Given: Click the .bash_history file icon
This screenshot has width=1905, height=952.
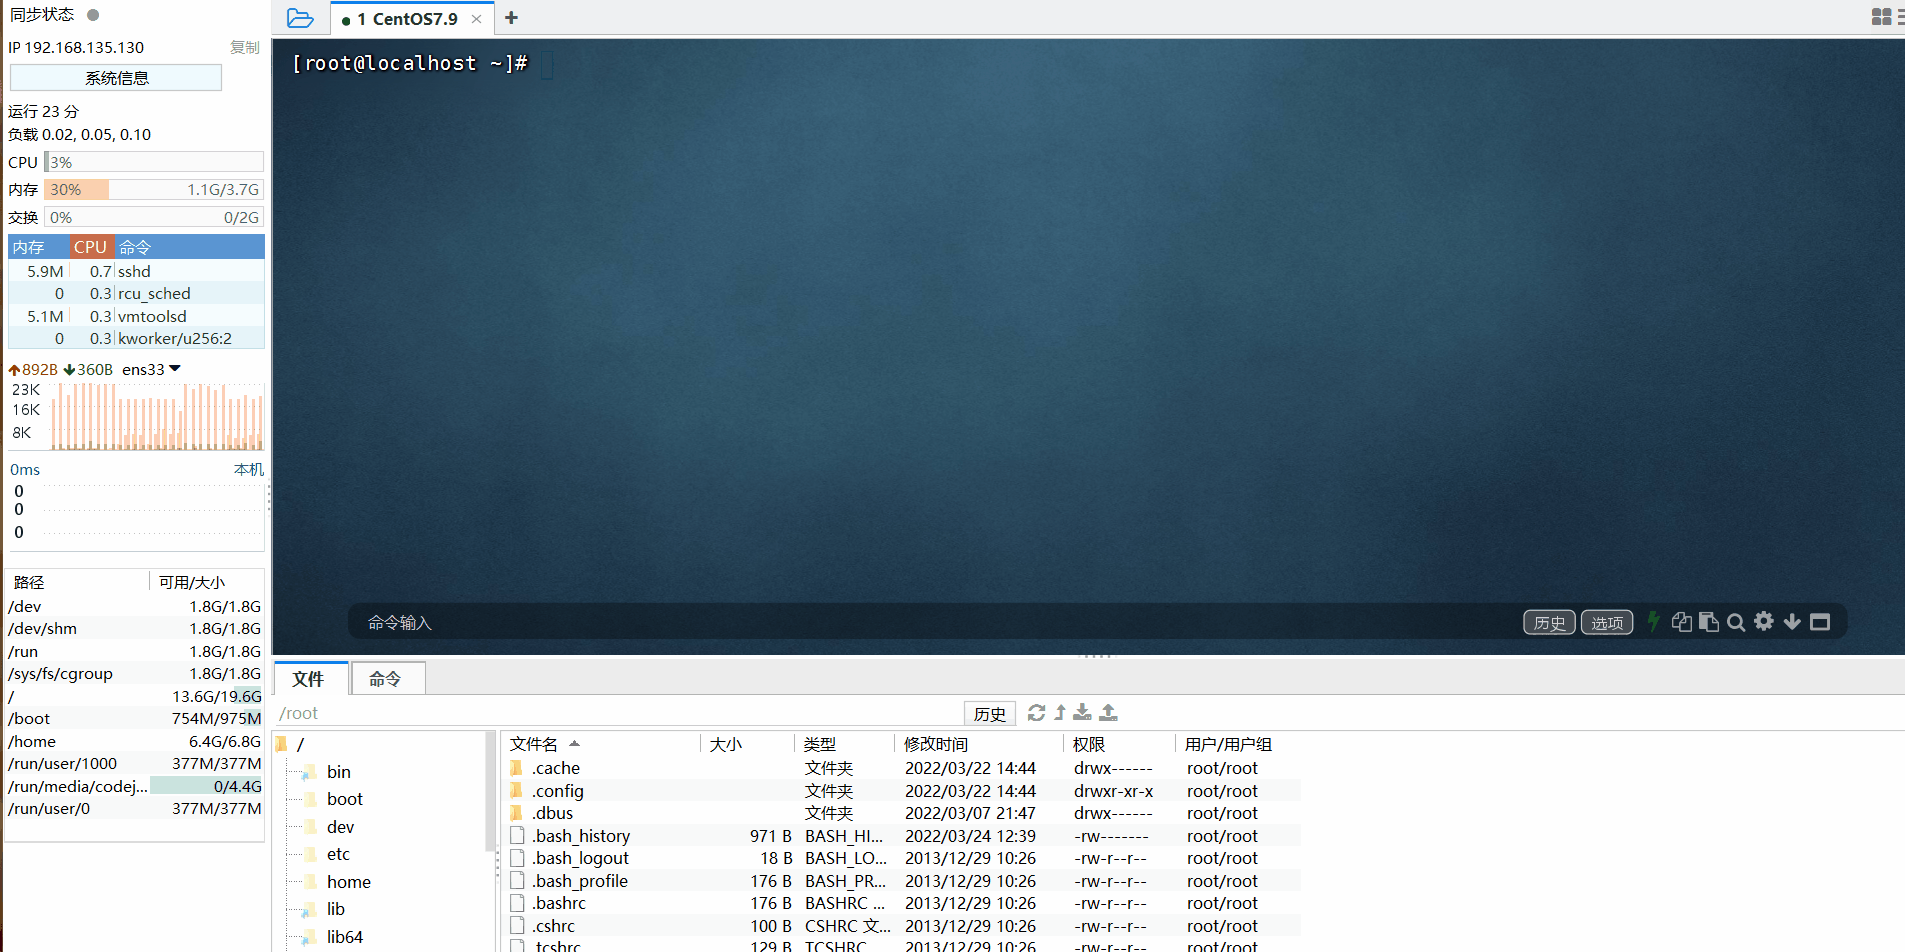Looking at the screenshot, I should coord(517,835).
